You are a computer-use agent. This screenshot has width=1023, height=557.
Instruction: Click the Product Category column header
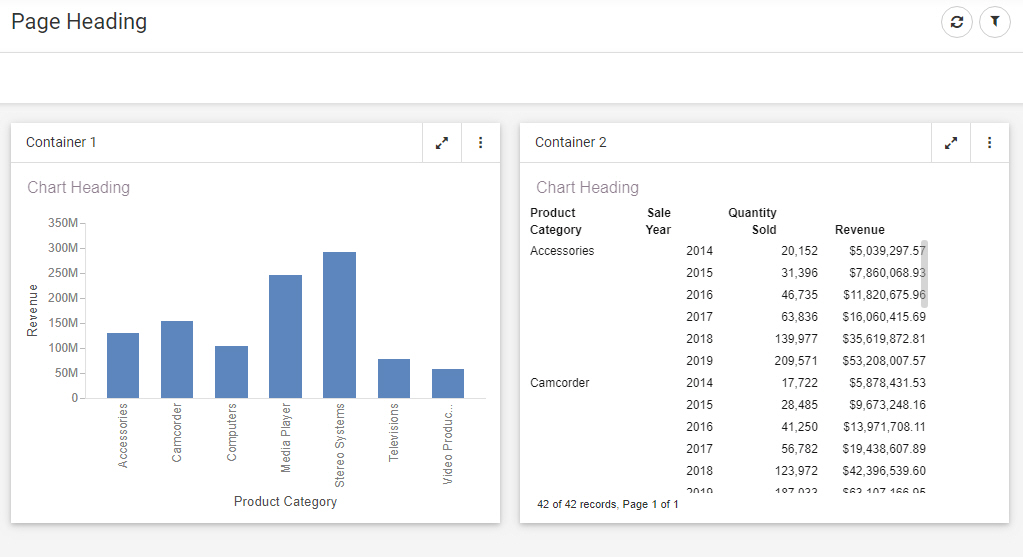[556, 221]
